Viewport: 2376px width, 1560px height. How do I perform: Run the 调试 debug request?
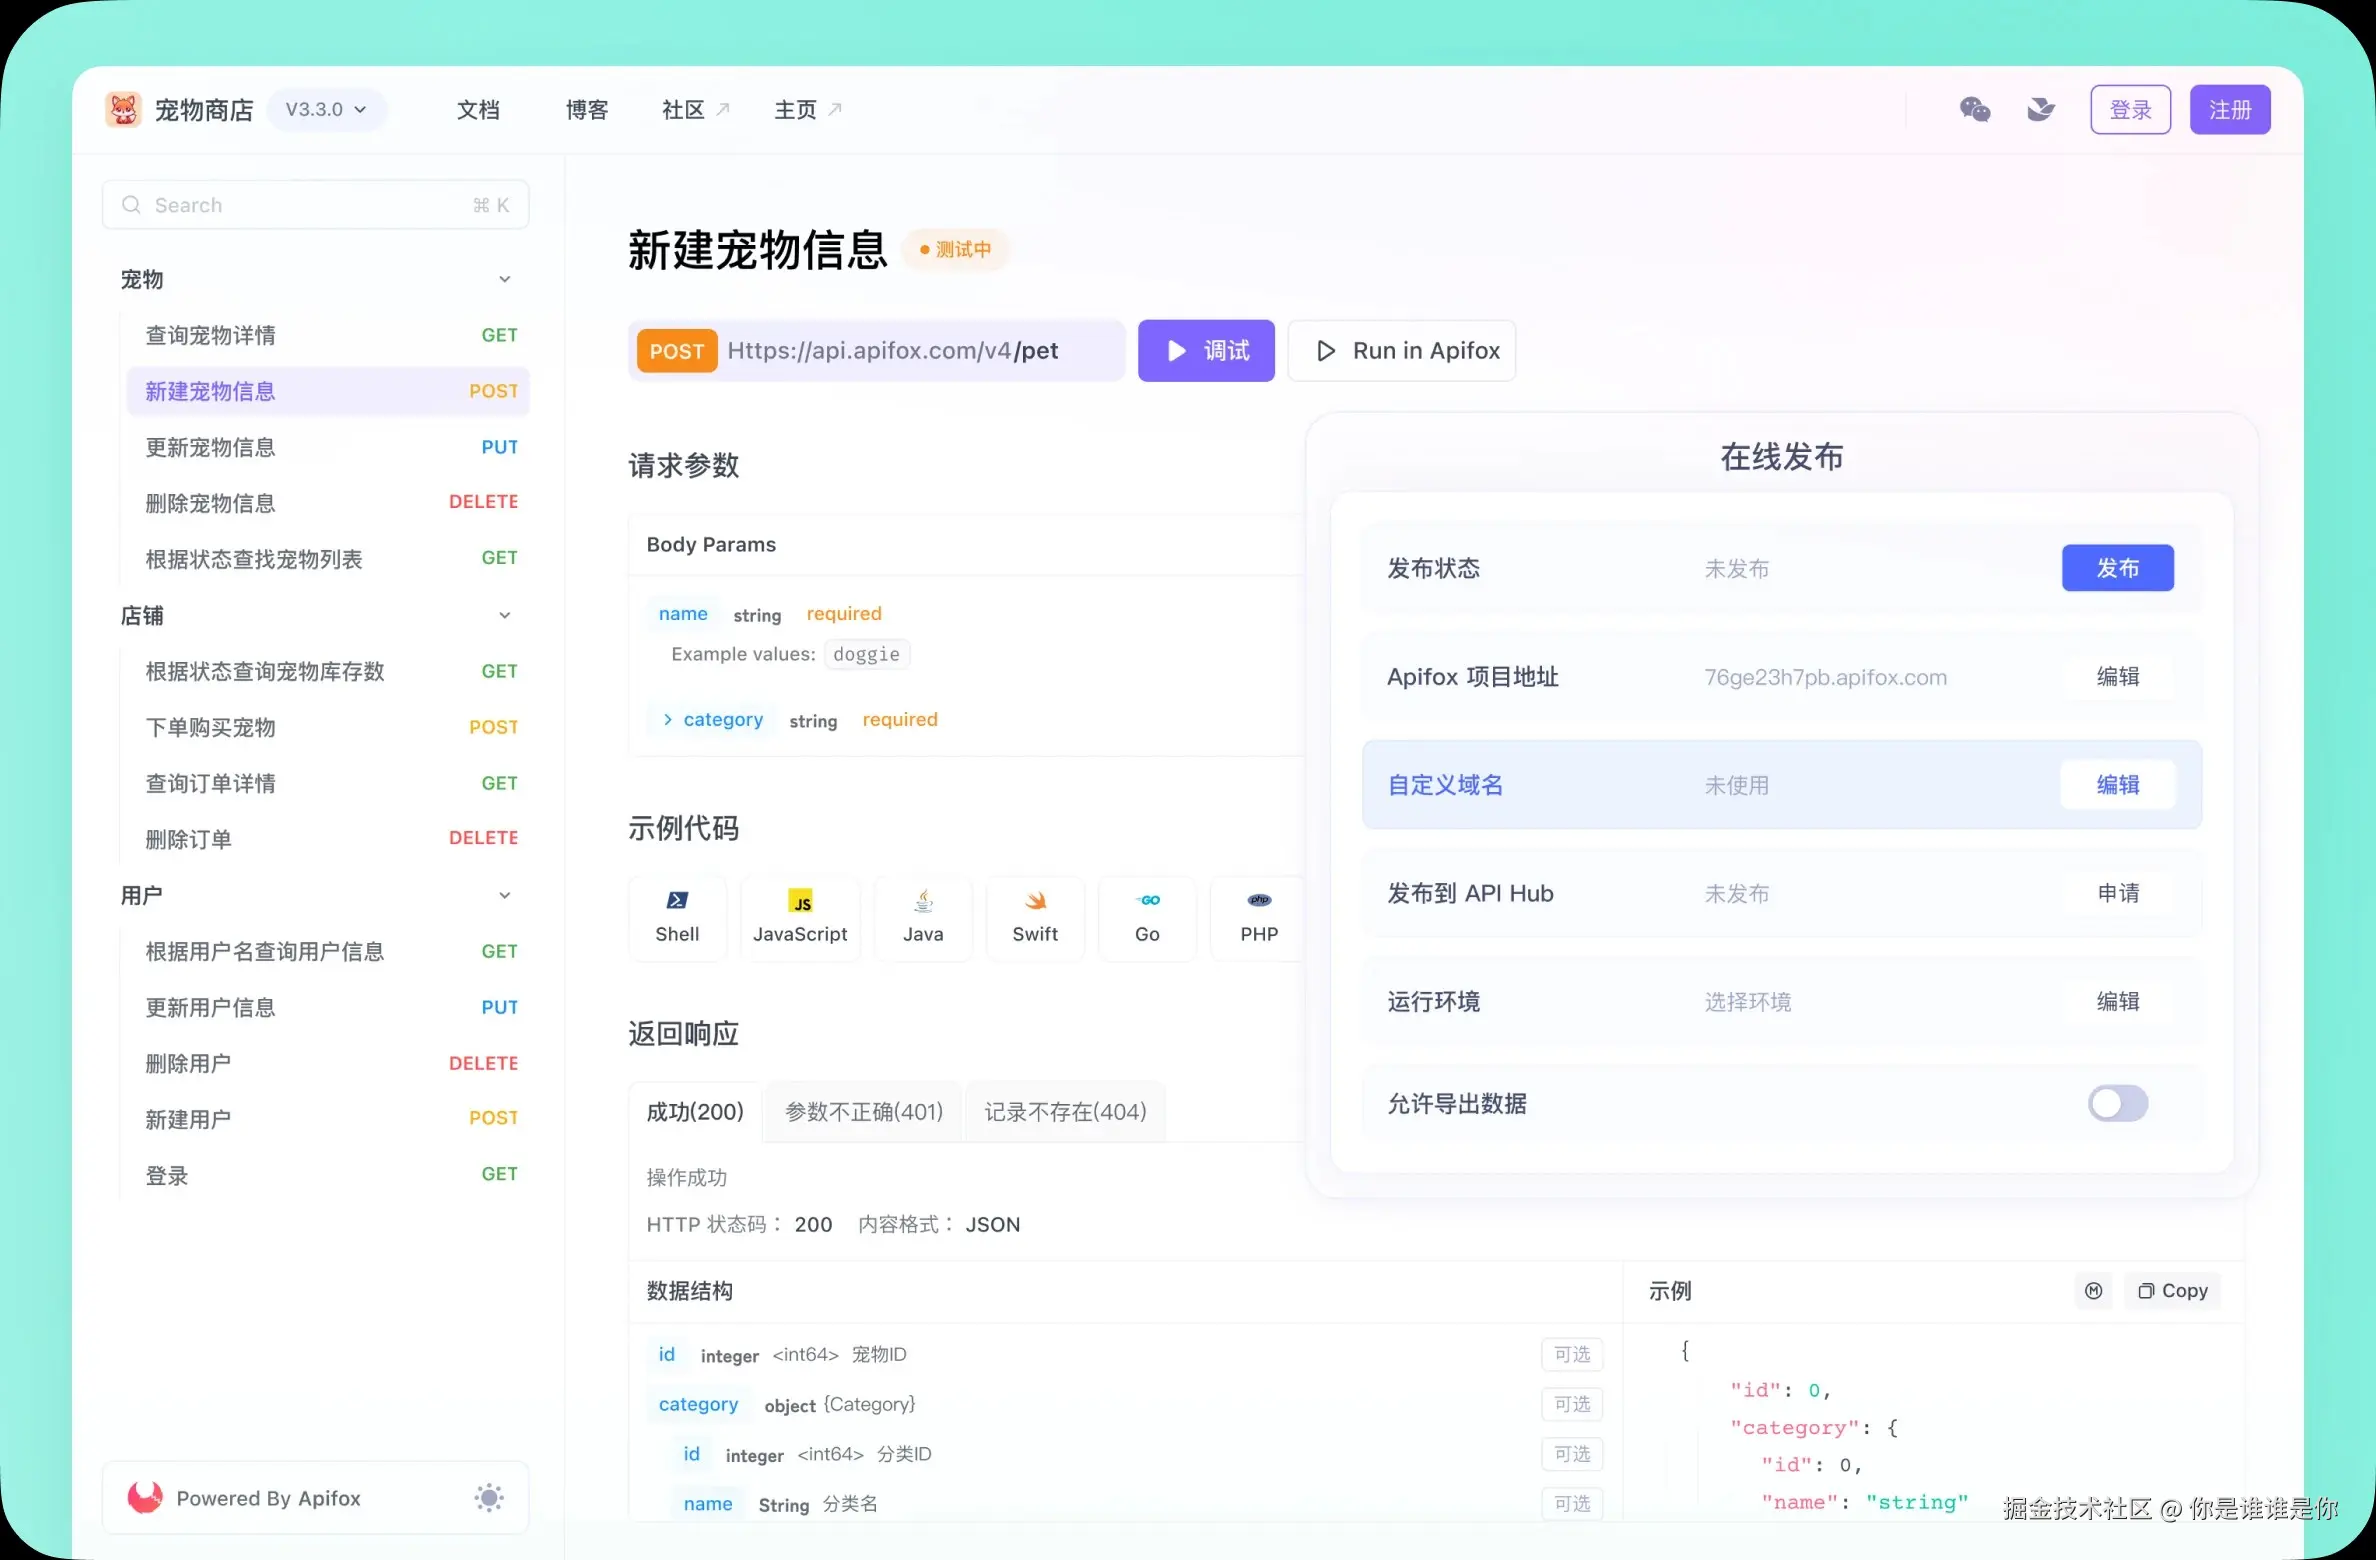1206,350
